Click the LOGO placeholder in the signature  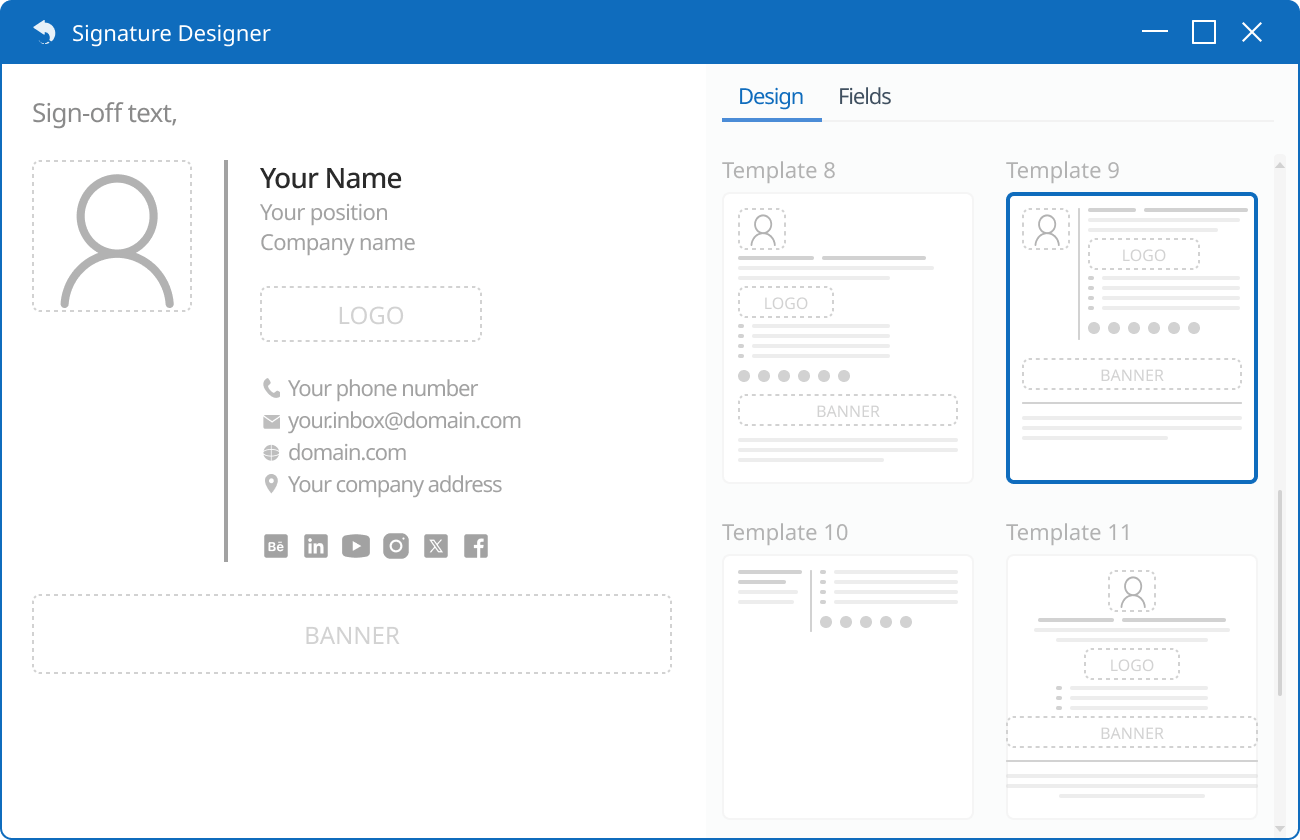370,314
